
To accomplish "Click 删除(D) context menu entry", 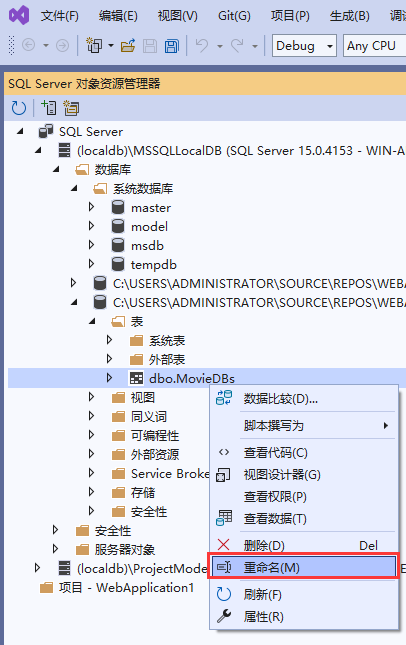I will pos(304,545).
